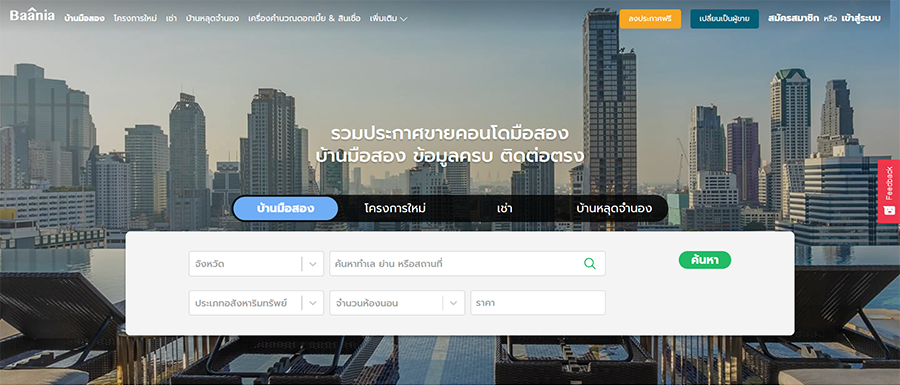Open the ประเภทอสังหาริมทรัพย์ dropdown
The height and width of the screenshot is (385, 900).
256,303
